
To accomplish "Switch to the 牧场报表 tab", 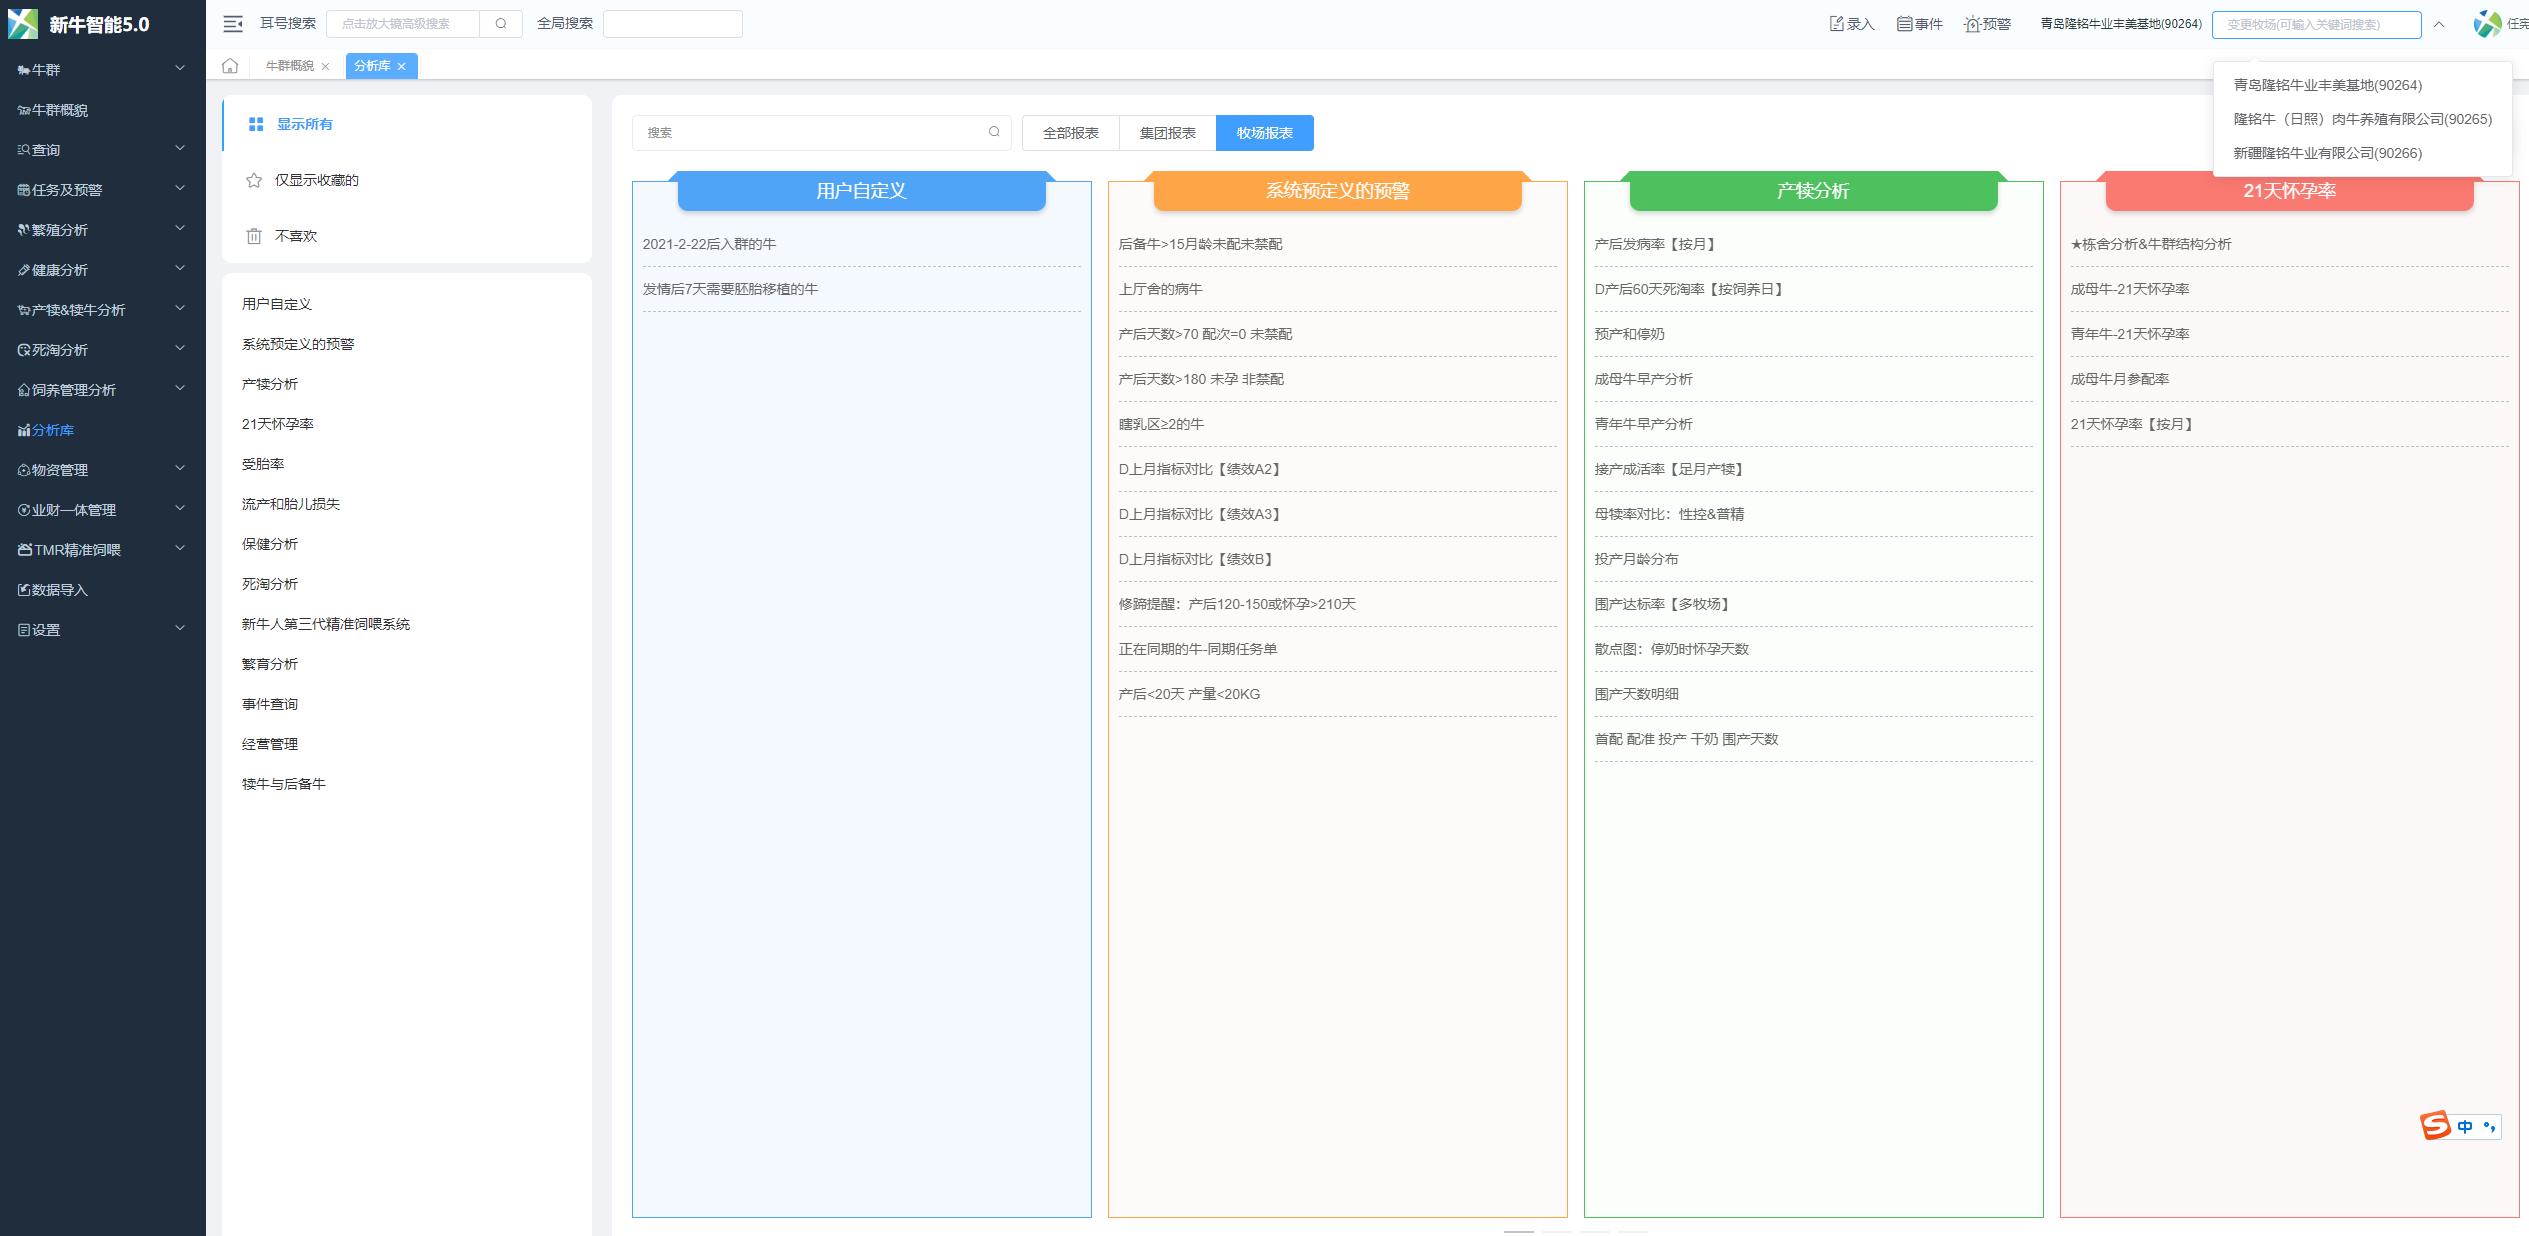I will pyautogui.click(x=1264, y=133).
